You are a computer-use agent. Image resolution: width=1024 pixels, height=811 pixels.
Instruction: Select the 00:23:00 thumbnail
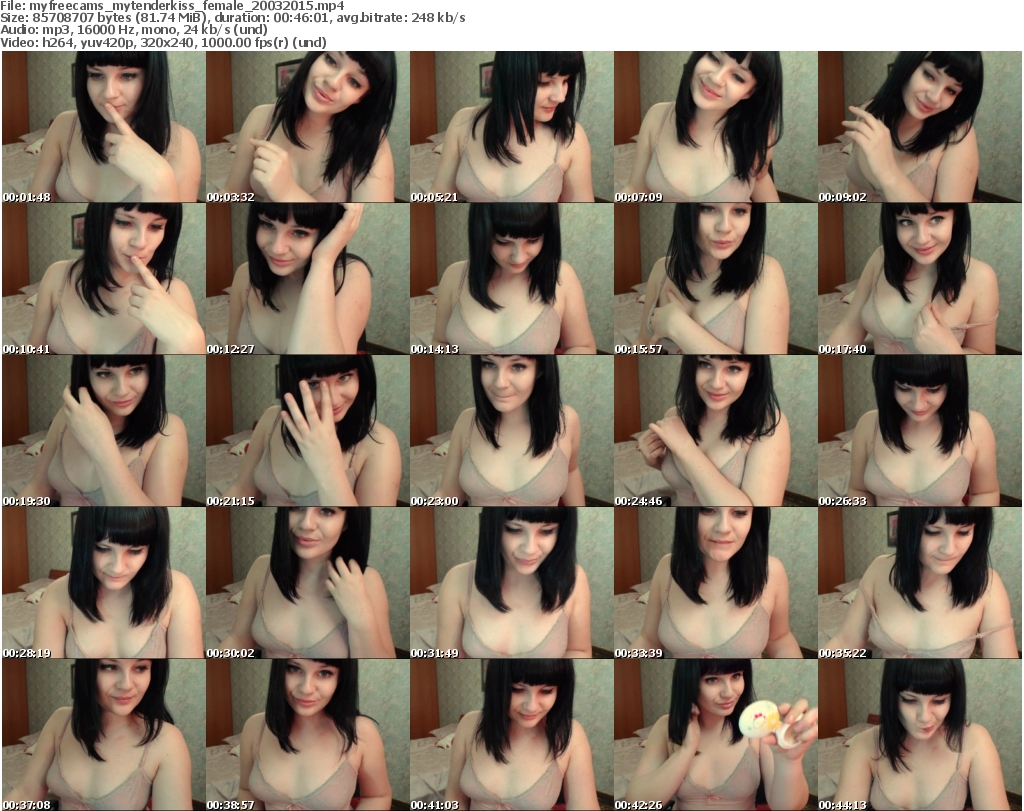(512, 431)
